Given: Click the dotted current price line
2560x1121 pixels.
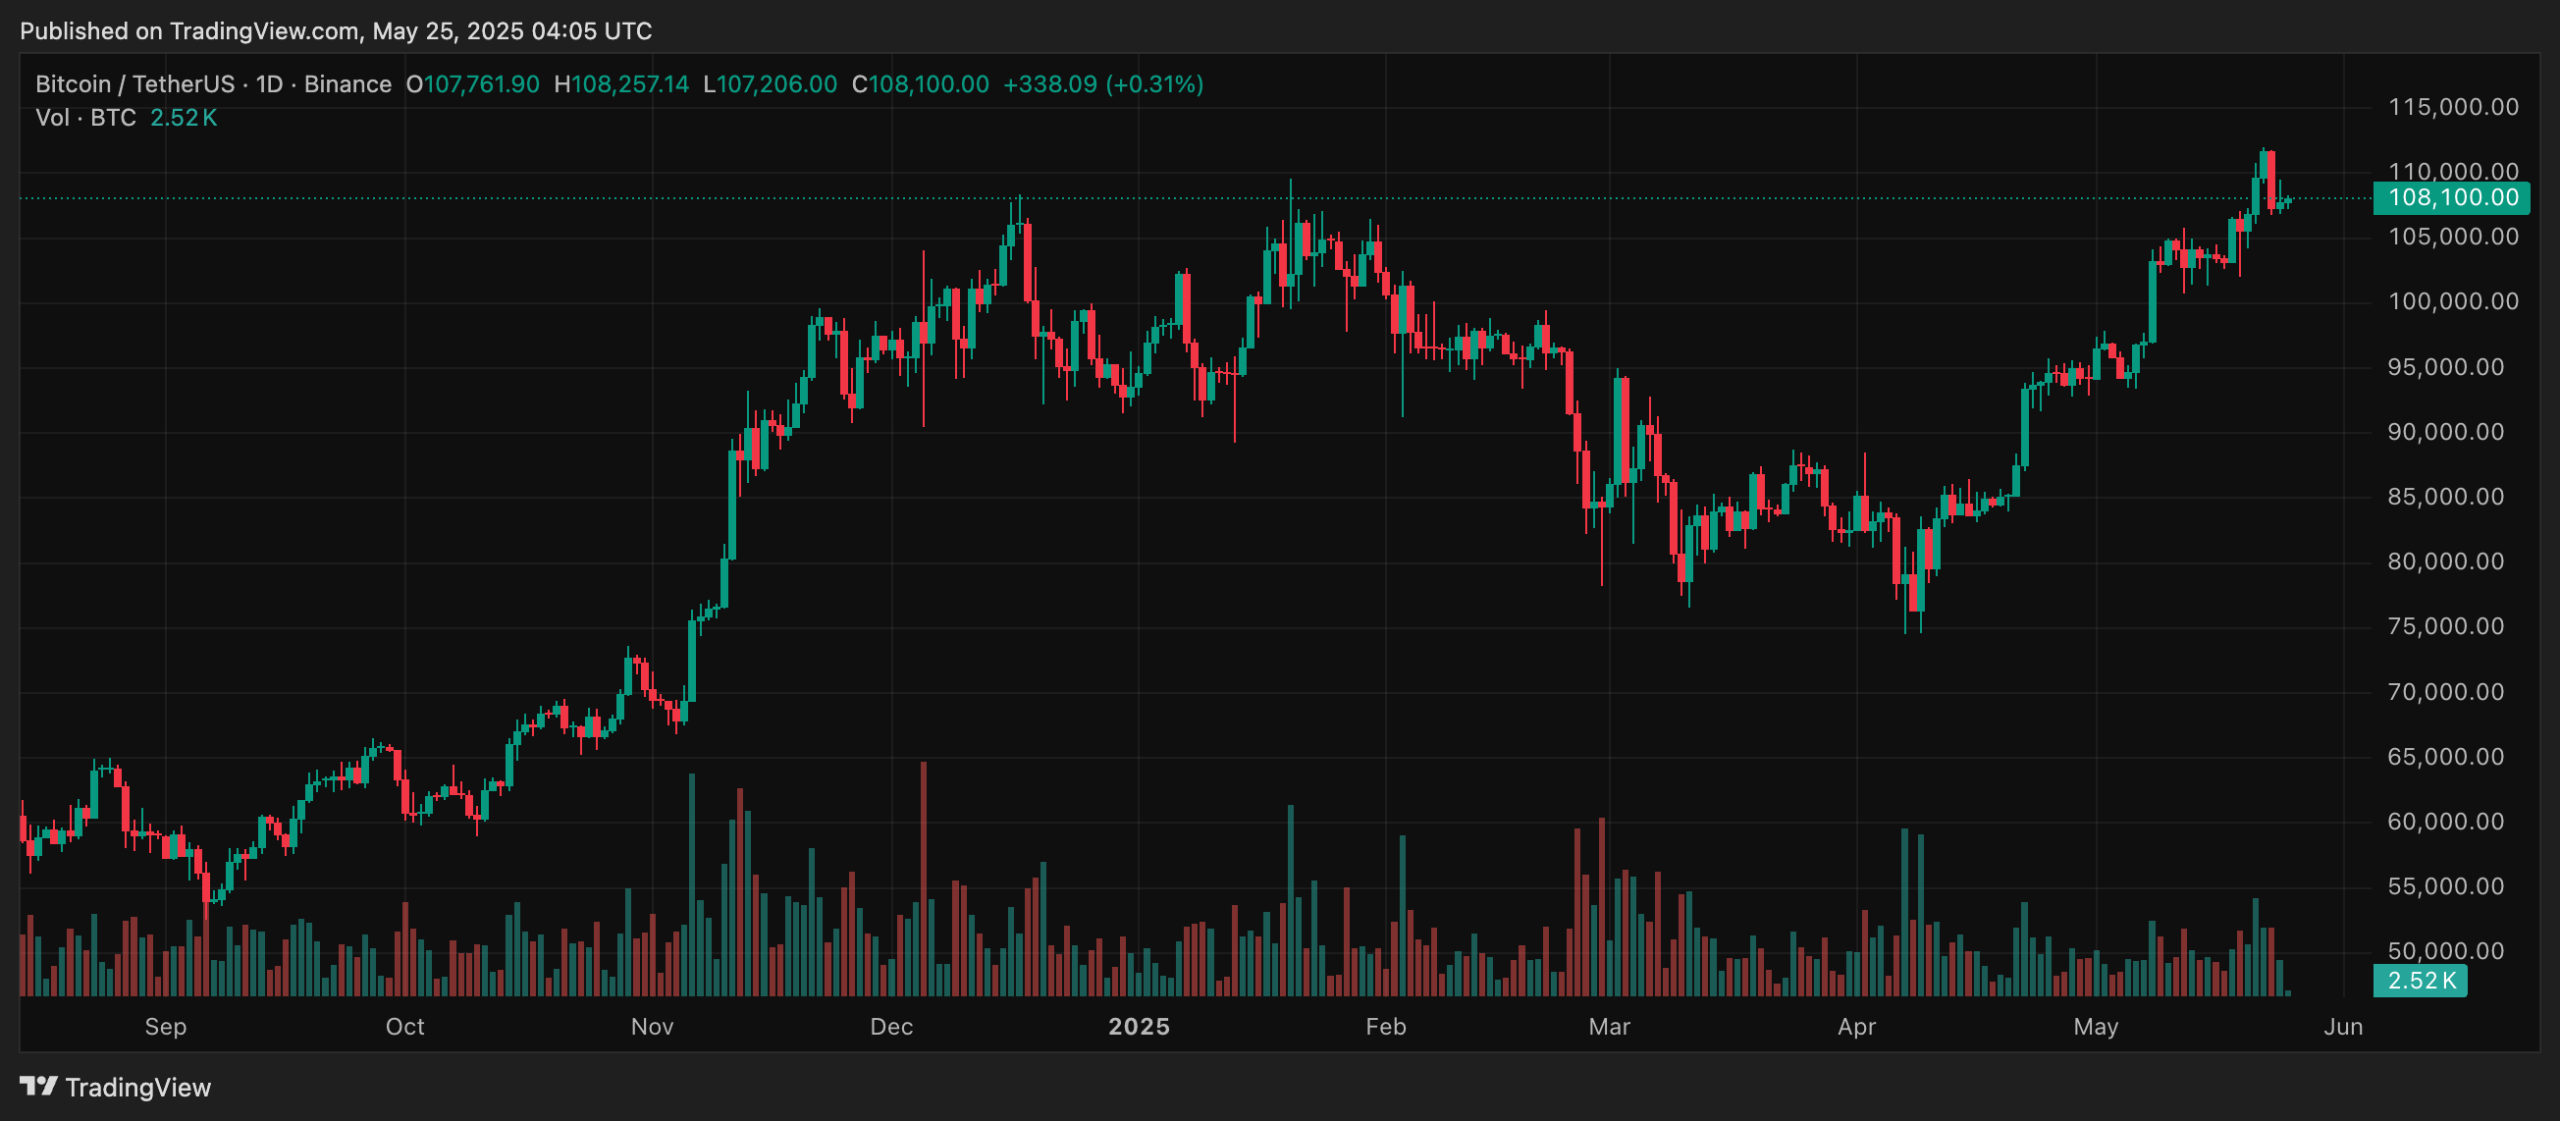Looking at the screenshot, I should point(1600,198).
